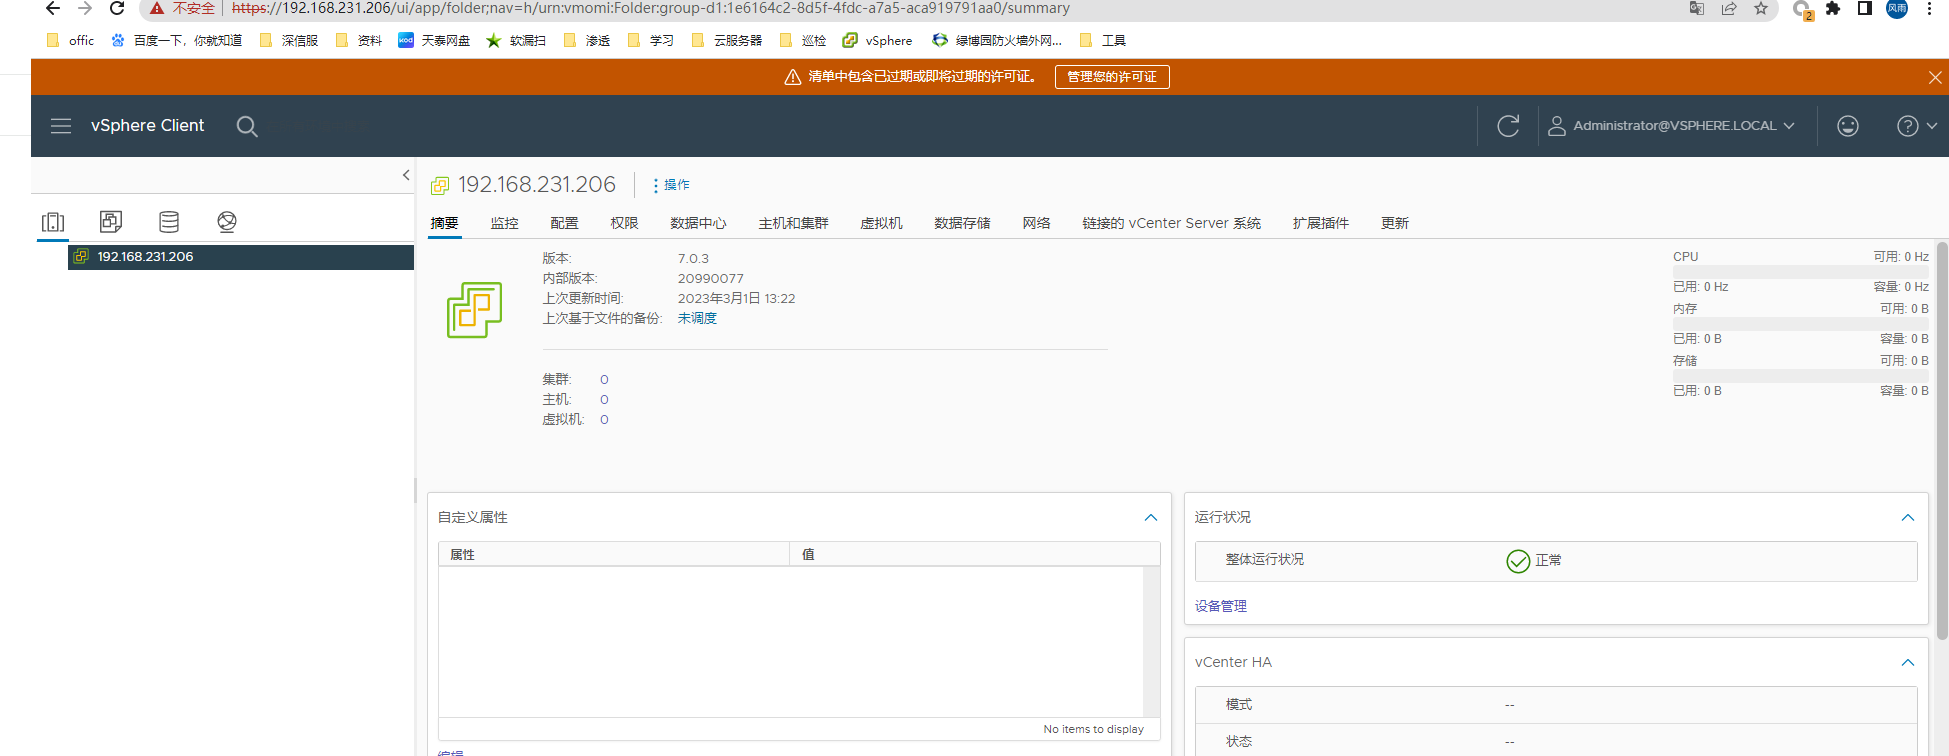1949x756 pixels.
Task: Open the 链接的 vCenter Server 系统 tab
Action: (1171, 223)
